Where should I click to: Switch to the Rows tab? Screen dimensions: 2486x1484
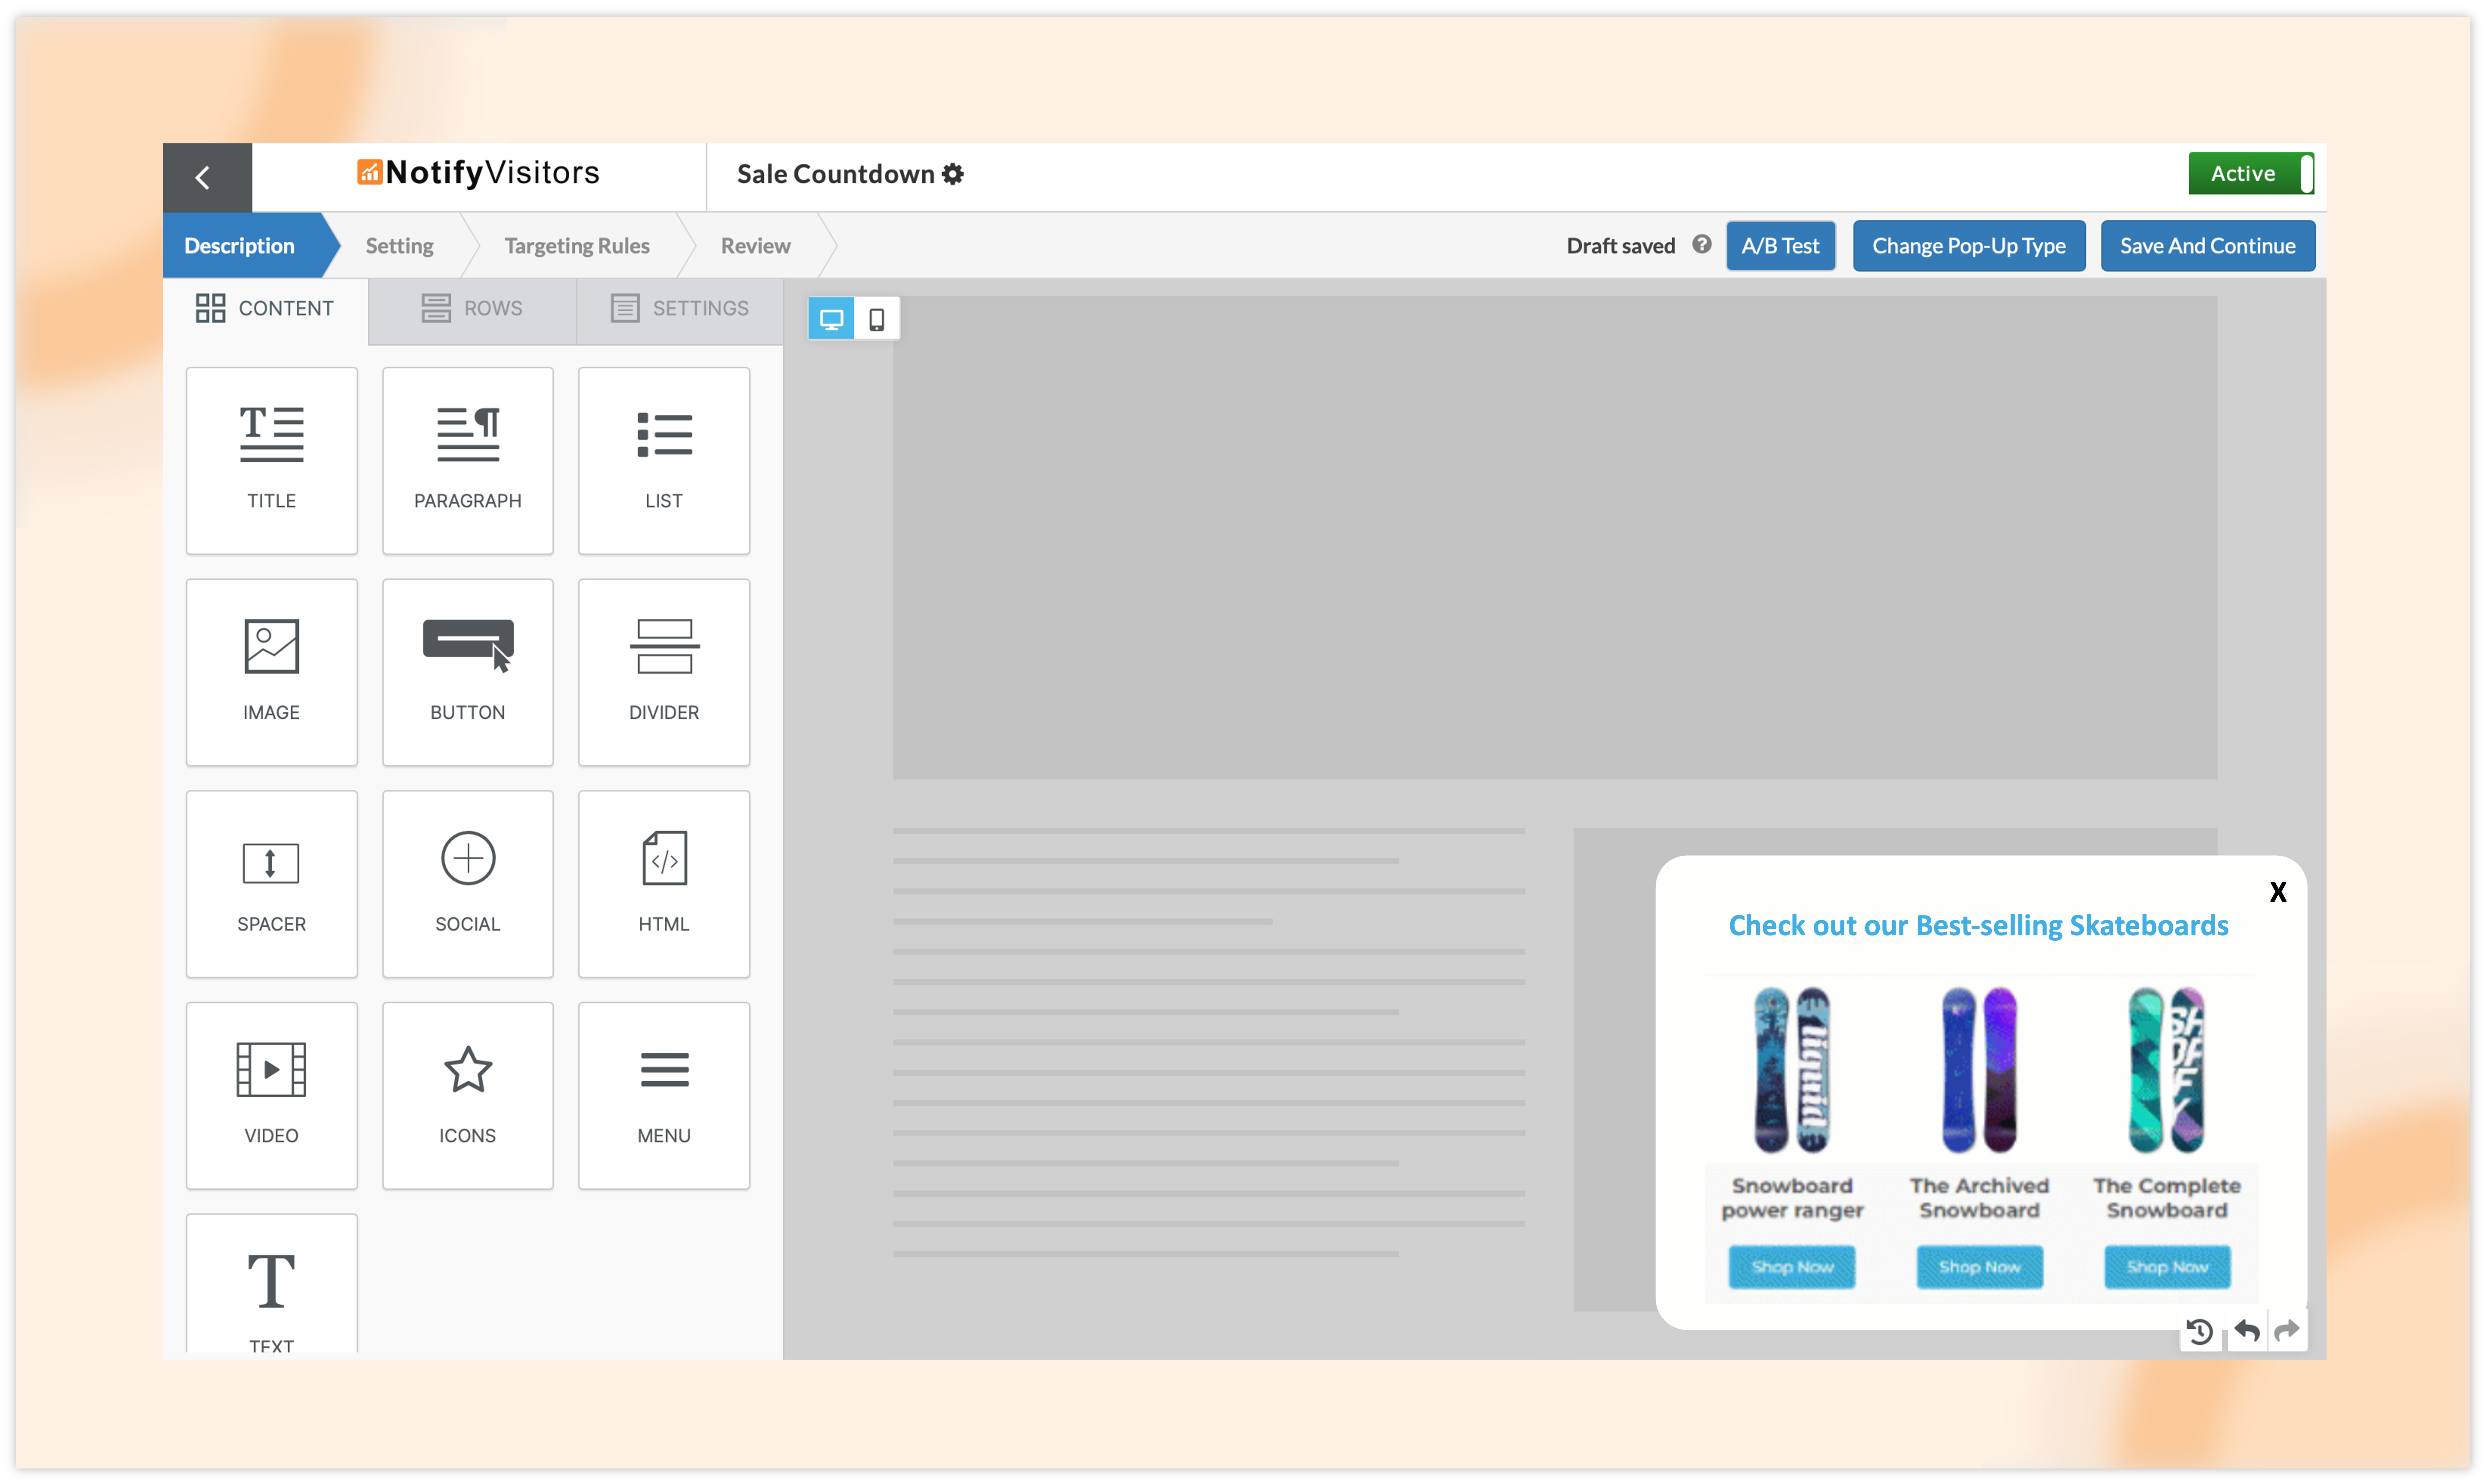(x=472, y=308)
